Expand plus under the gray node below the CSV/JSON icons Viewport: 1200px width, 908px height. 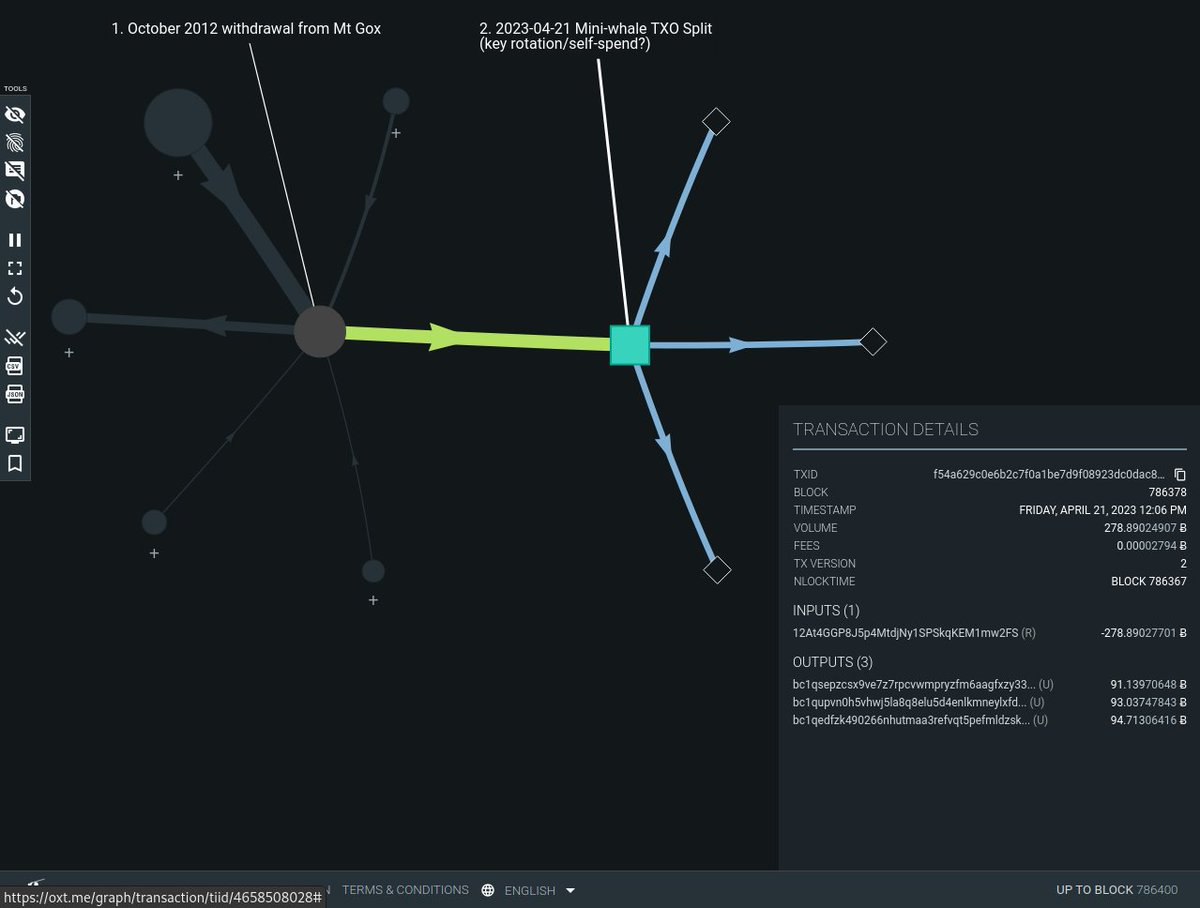(x=154, y=554)
